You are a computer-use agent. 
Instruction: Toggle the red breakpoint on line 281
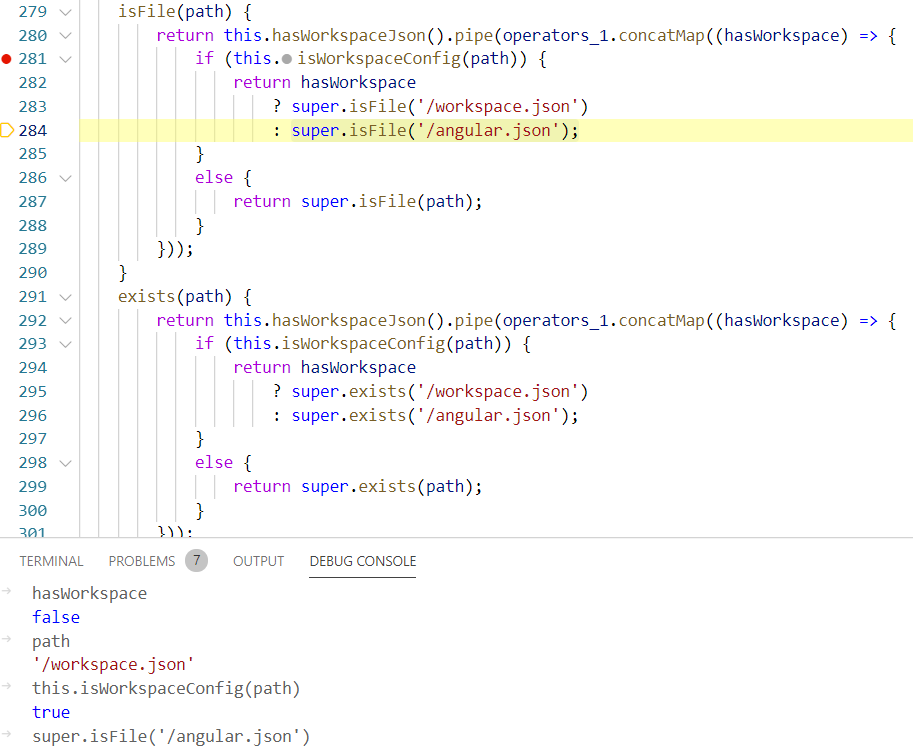(x=6, y=59)
